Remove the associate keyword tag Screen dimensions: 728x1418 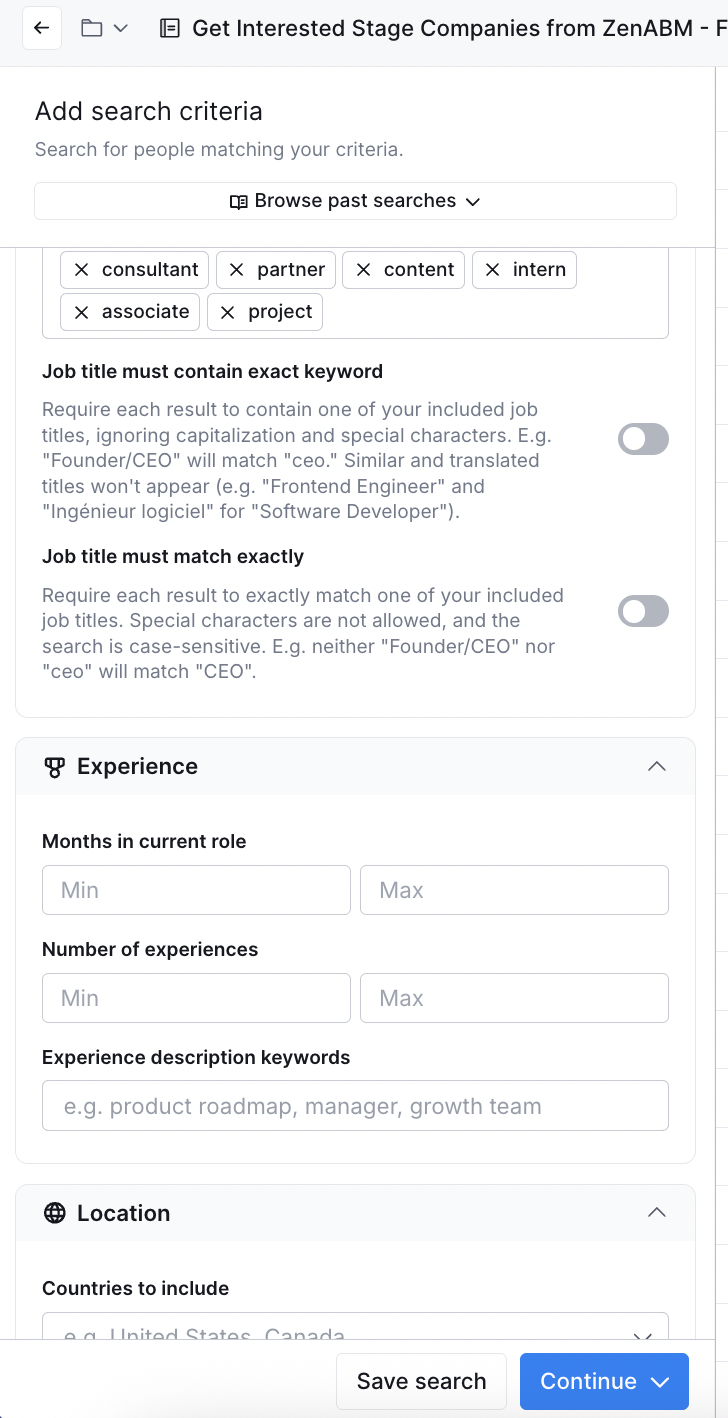coord(82,312)
